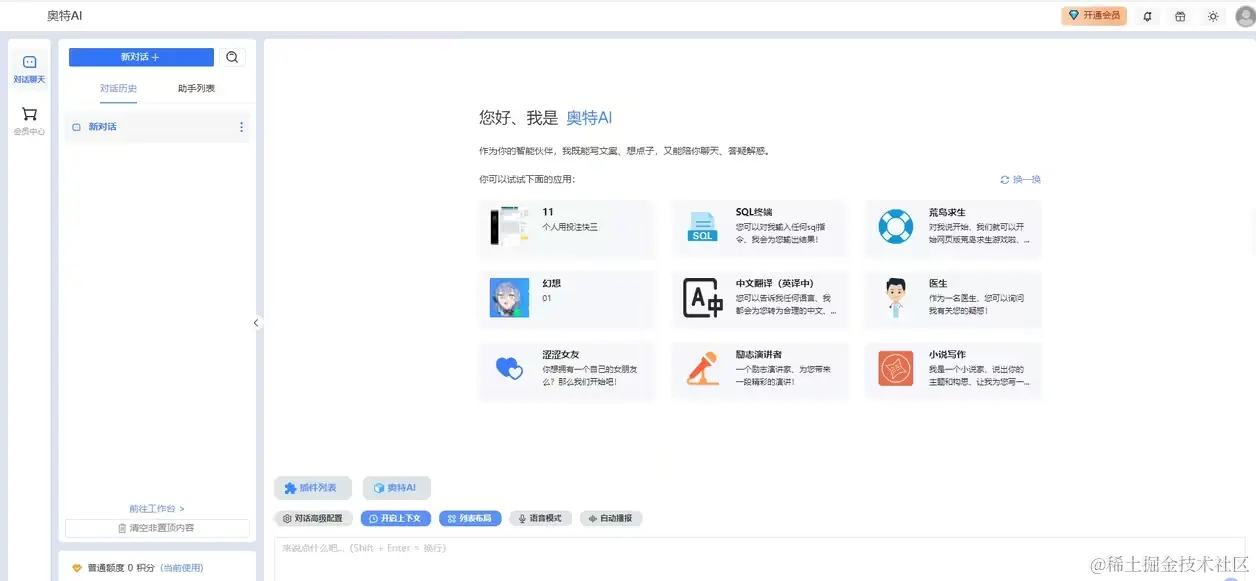
Task: Toggle 开启上下文 option
Action: pos(396,518)
